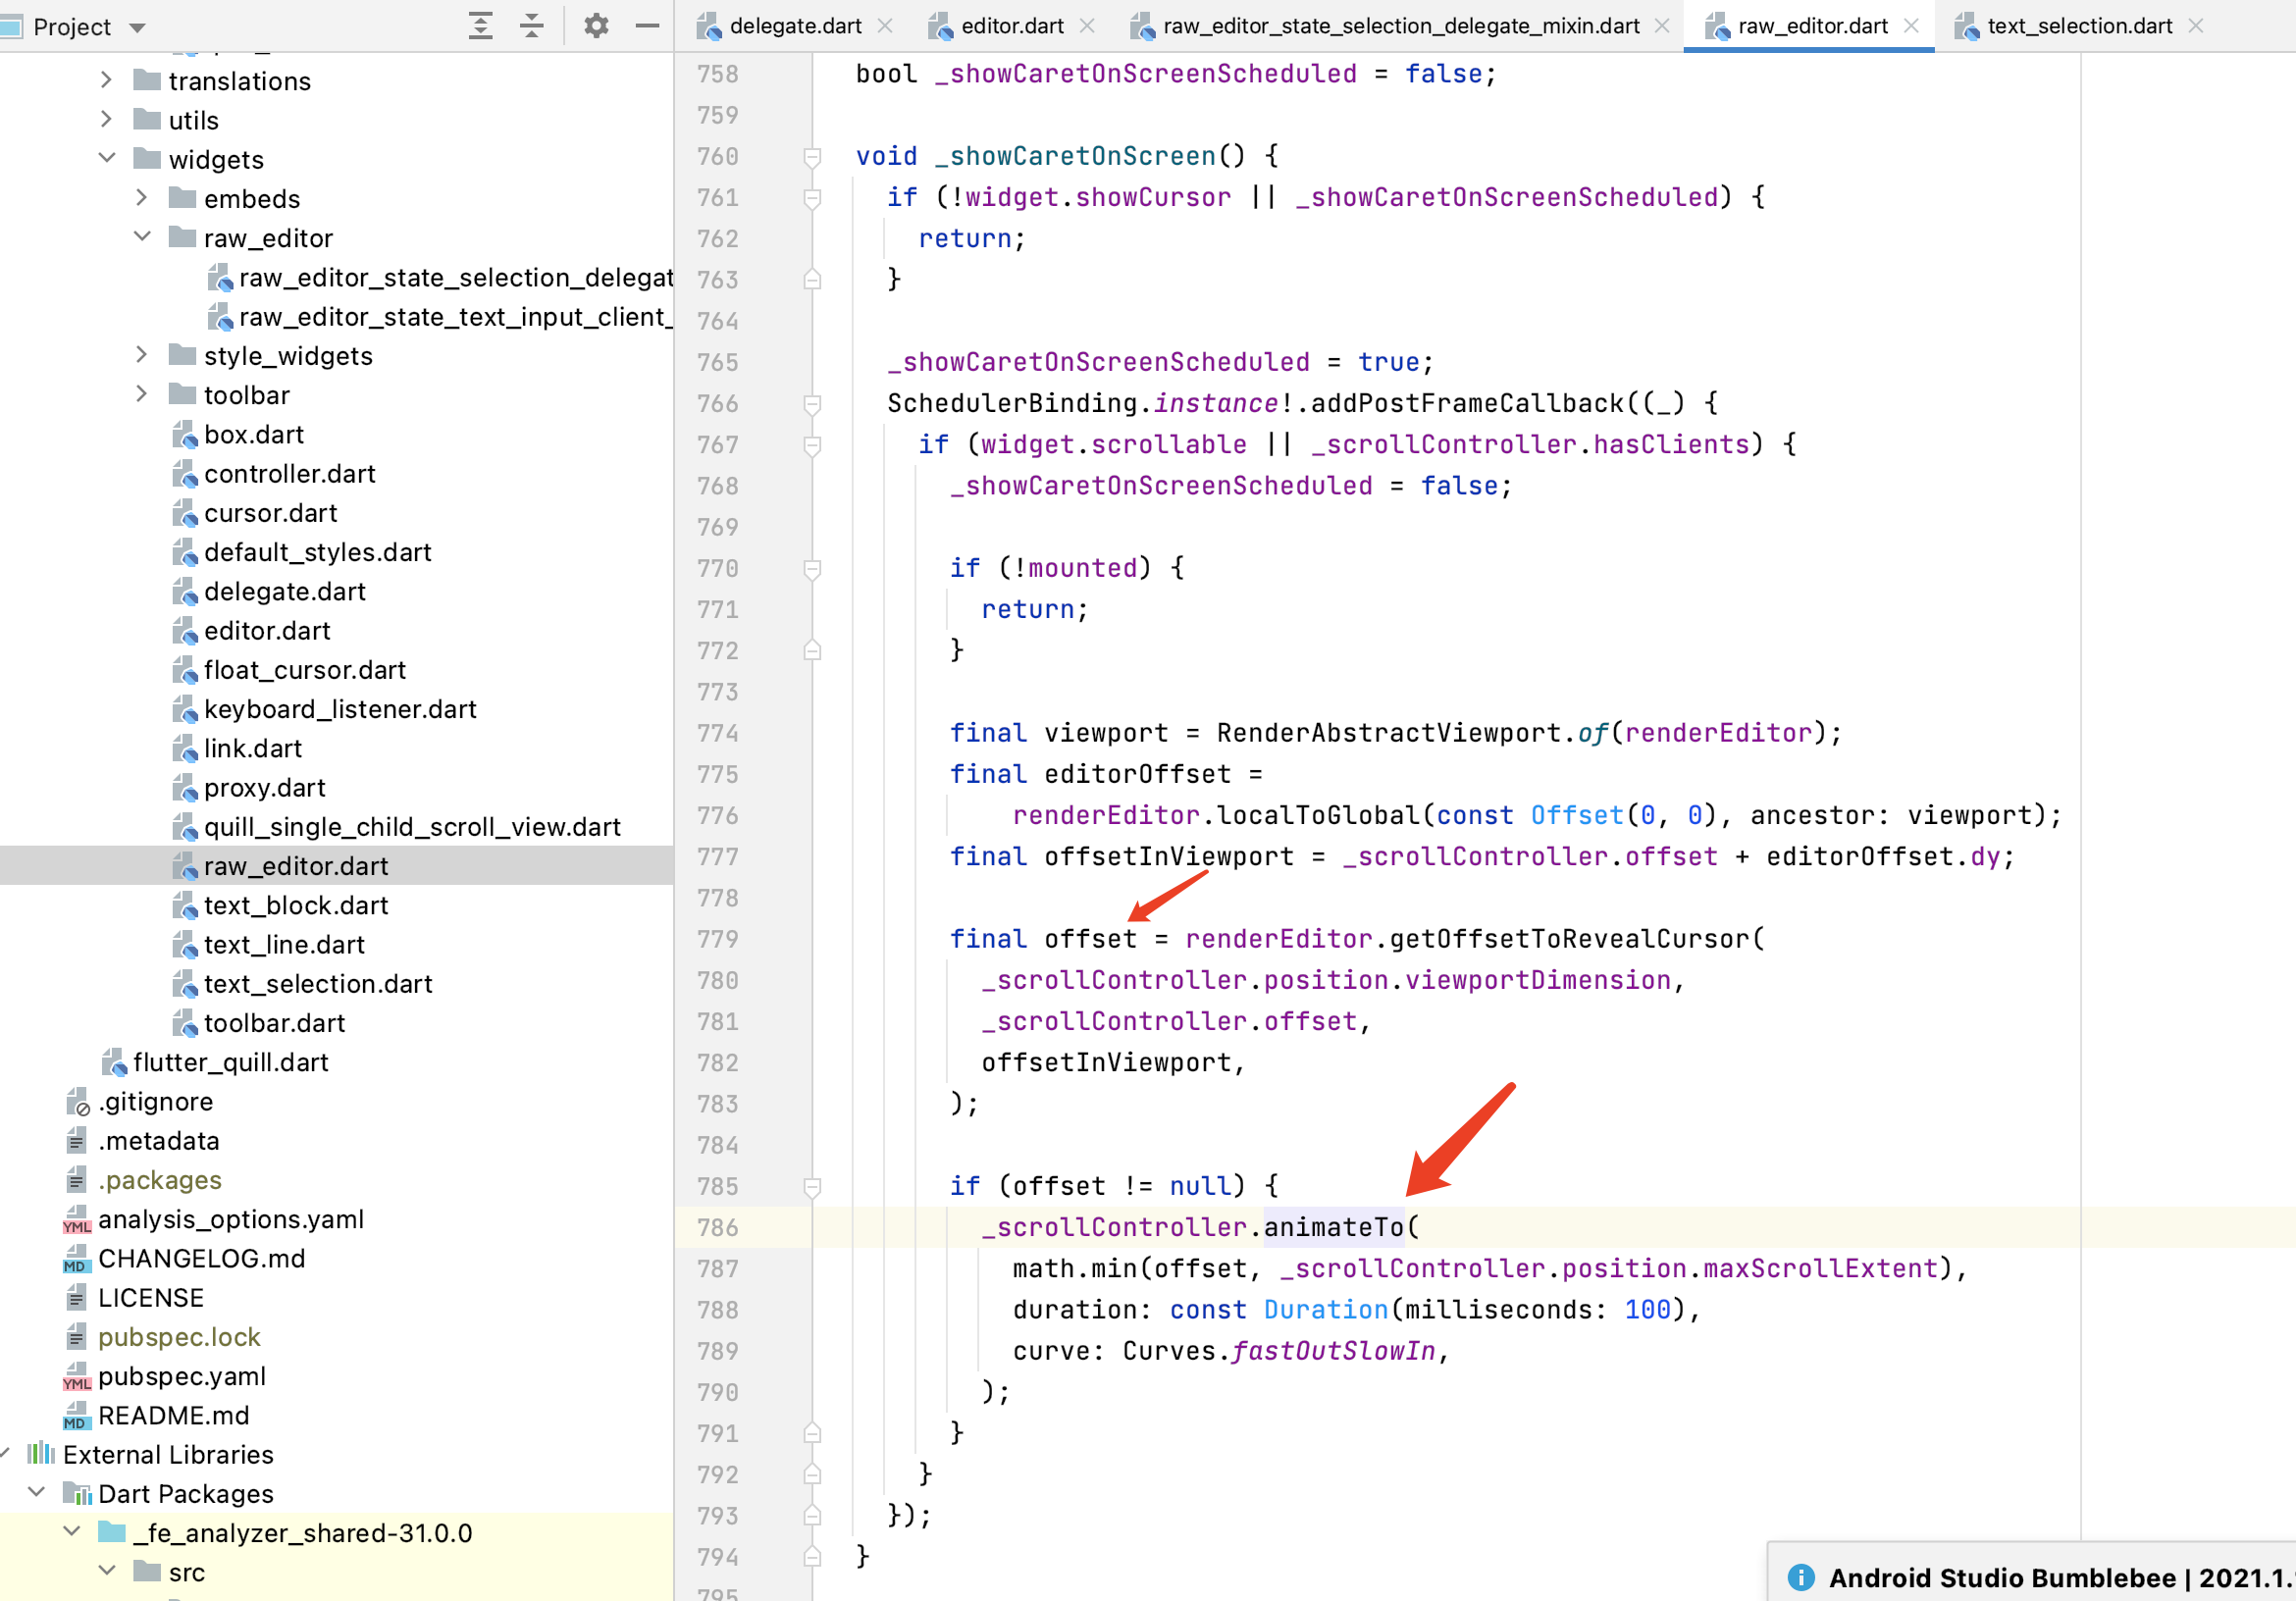Expand the embeds folder

(x=142, y=198)
